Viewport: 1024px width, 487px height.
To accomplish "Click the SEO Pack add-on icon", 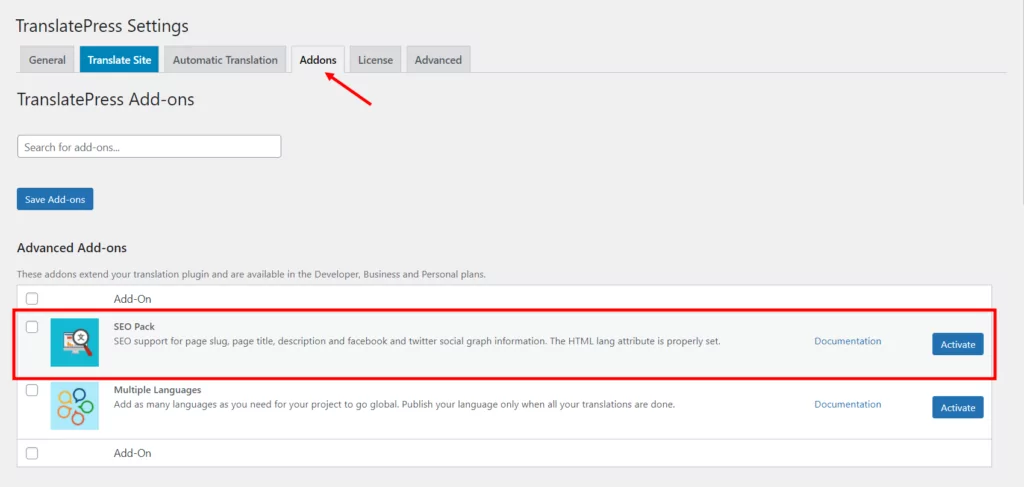I will [75, 342].
